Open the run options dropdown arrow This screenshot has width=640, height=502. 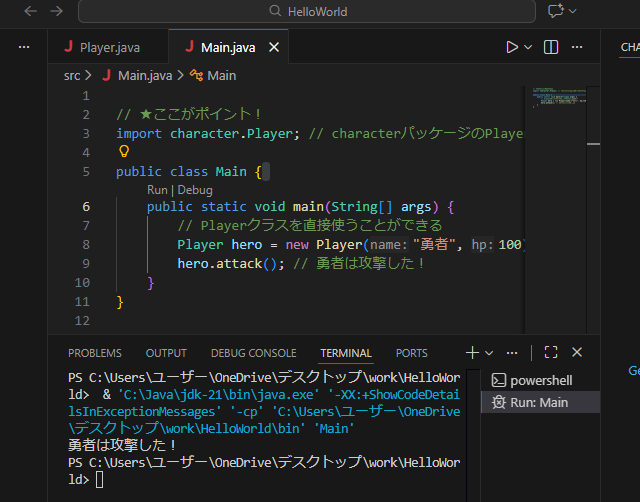click(x=528, y=47)
